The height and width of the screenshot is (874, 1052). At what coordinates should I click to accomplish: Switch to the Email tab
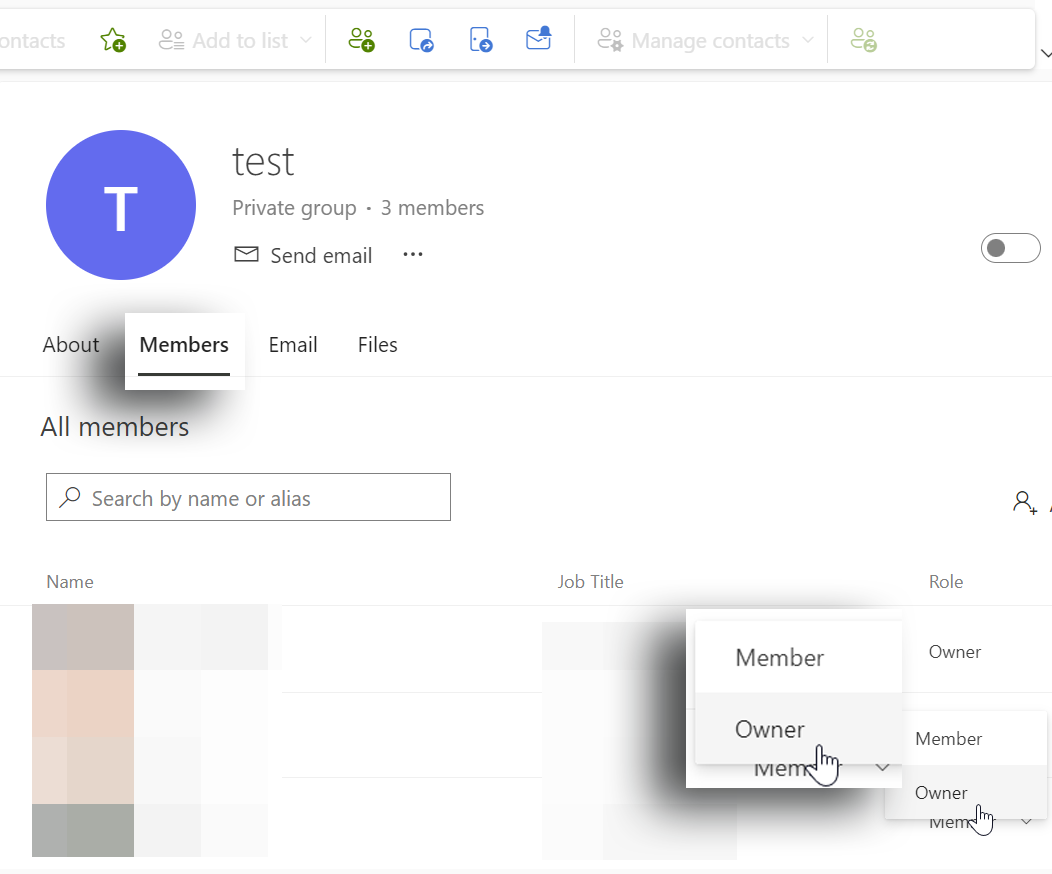[293, 345]
